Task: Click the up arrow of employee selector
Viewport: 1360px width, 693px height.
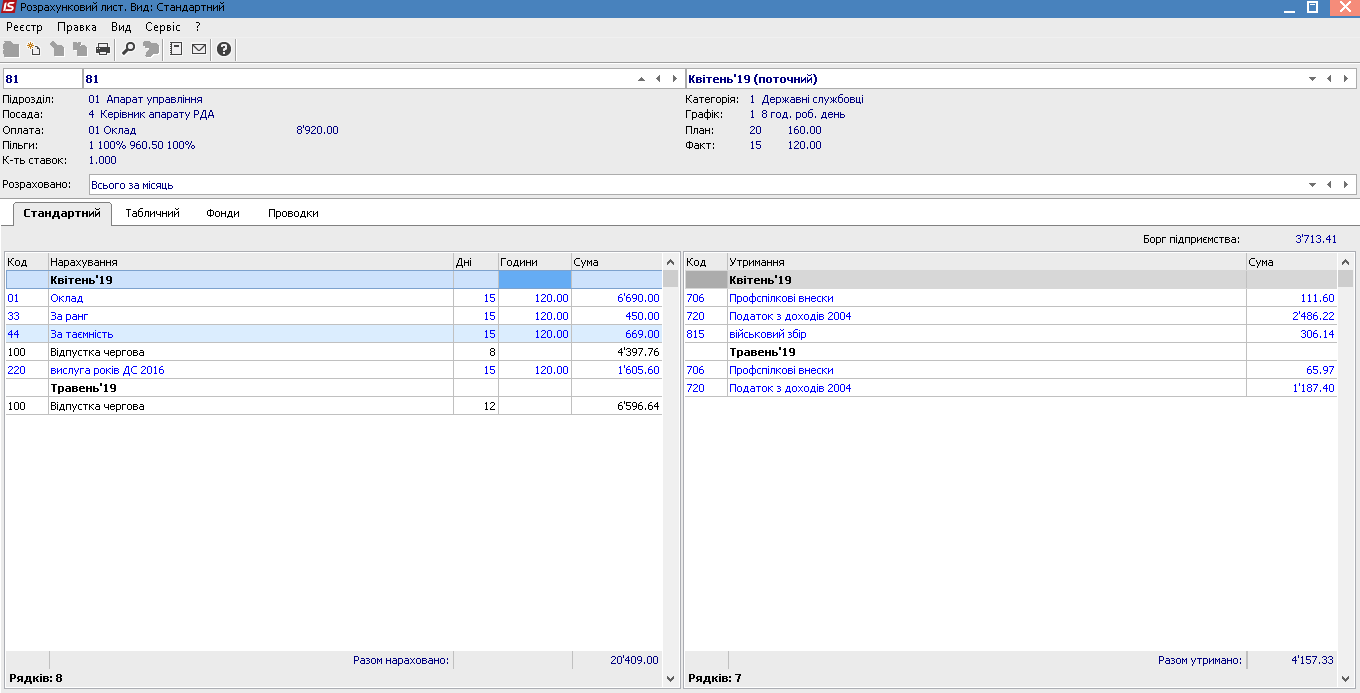Action: (x=641, y=79)
